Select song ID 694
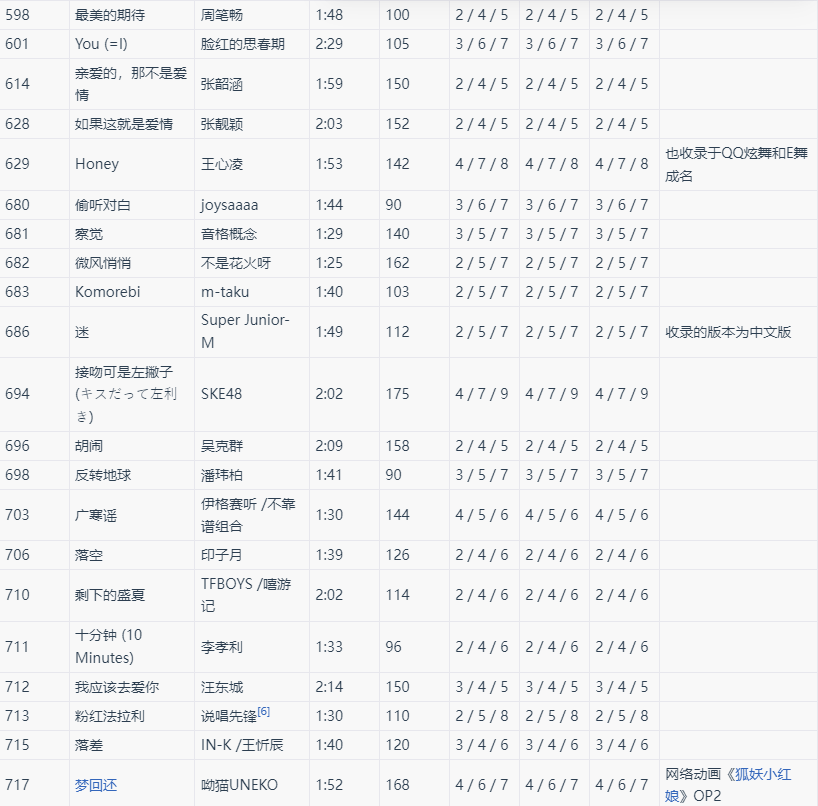The height and width of the screenshot is (806, 818). click(x=17, y=394)
